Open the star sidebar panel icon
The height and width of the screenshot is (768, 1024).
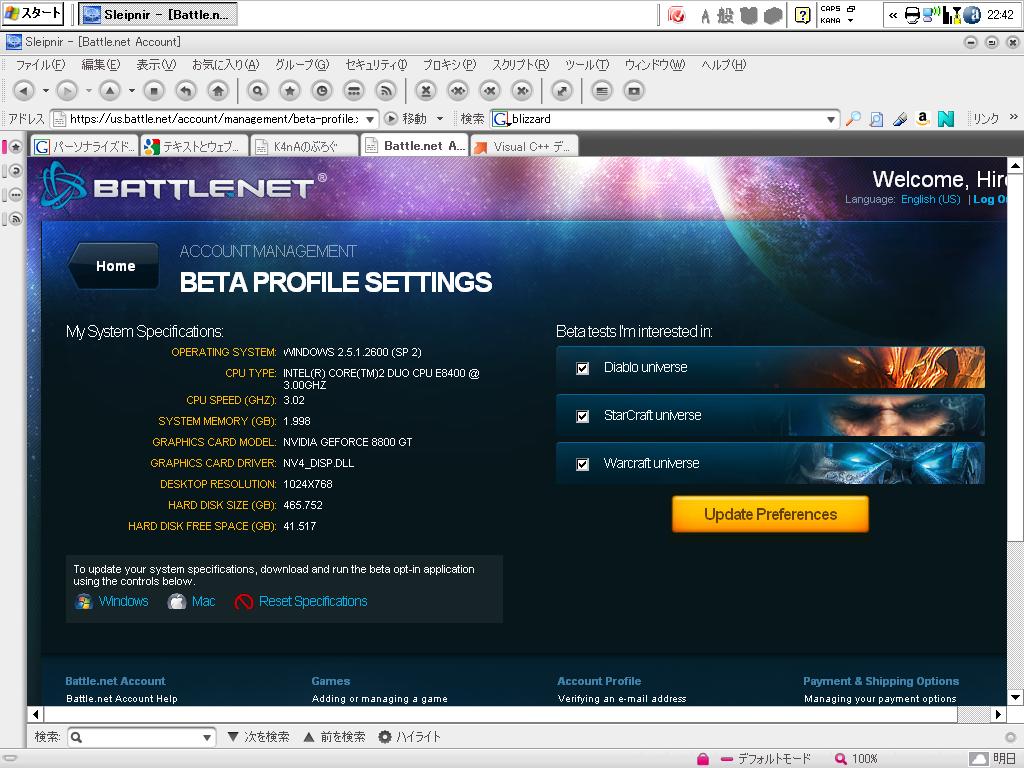point(16,147)
